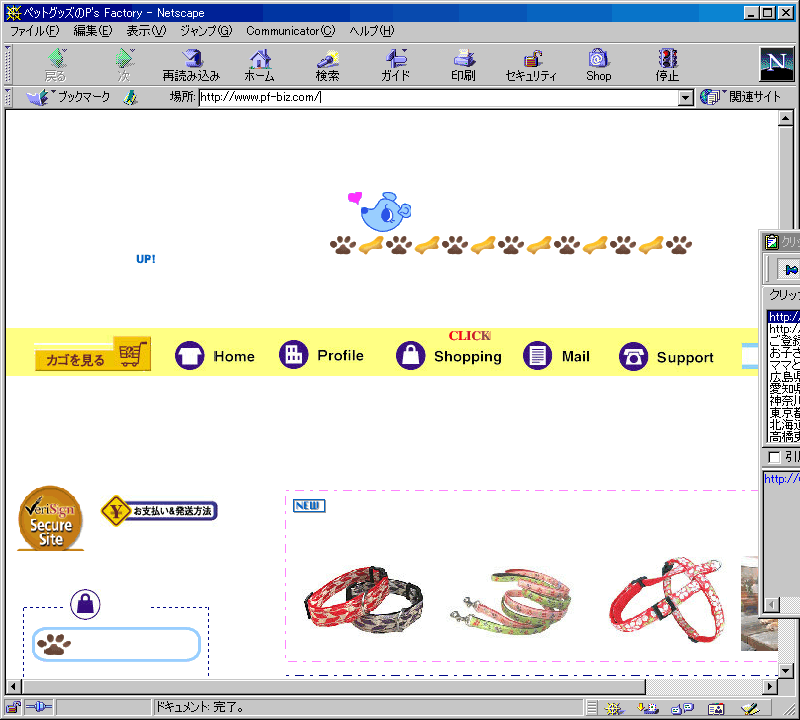Open the ブックマーク bookmarks dropdown
This screenshot has height=720, width=800.
[x=68, y=97]
